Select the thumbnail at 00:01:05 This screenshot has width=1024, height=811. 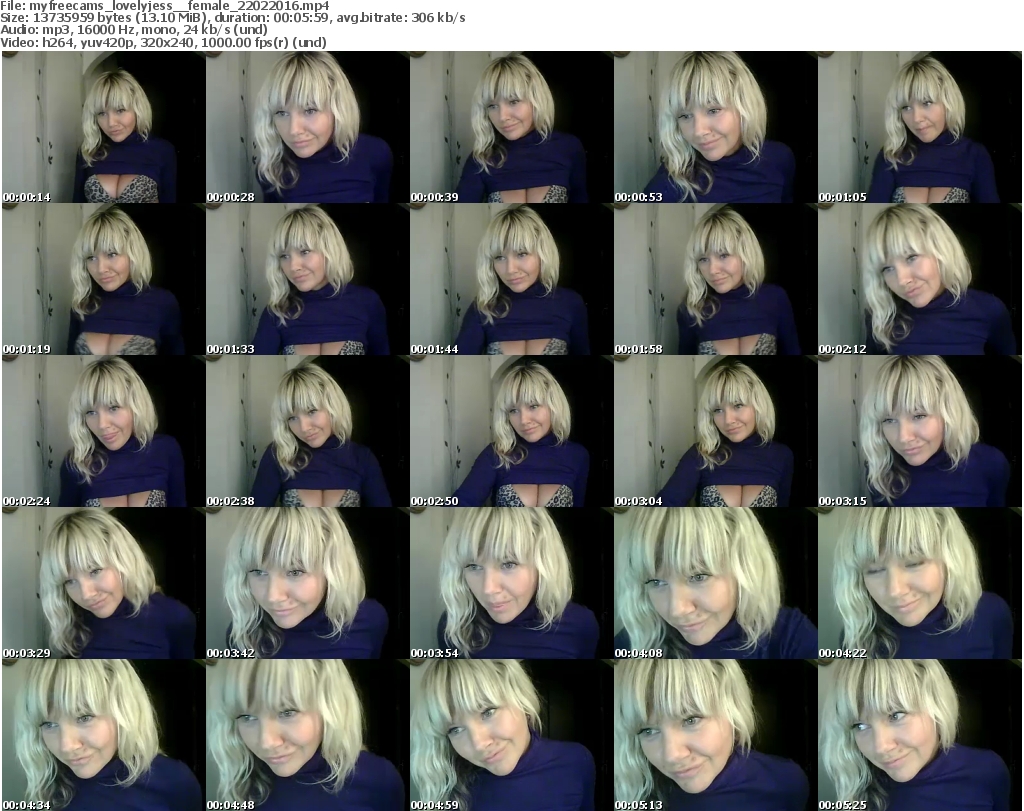point(920,127)
